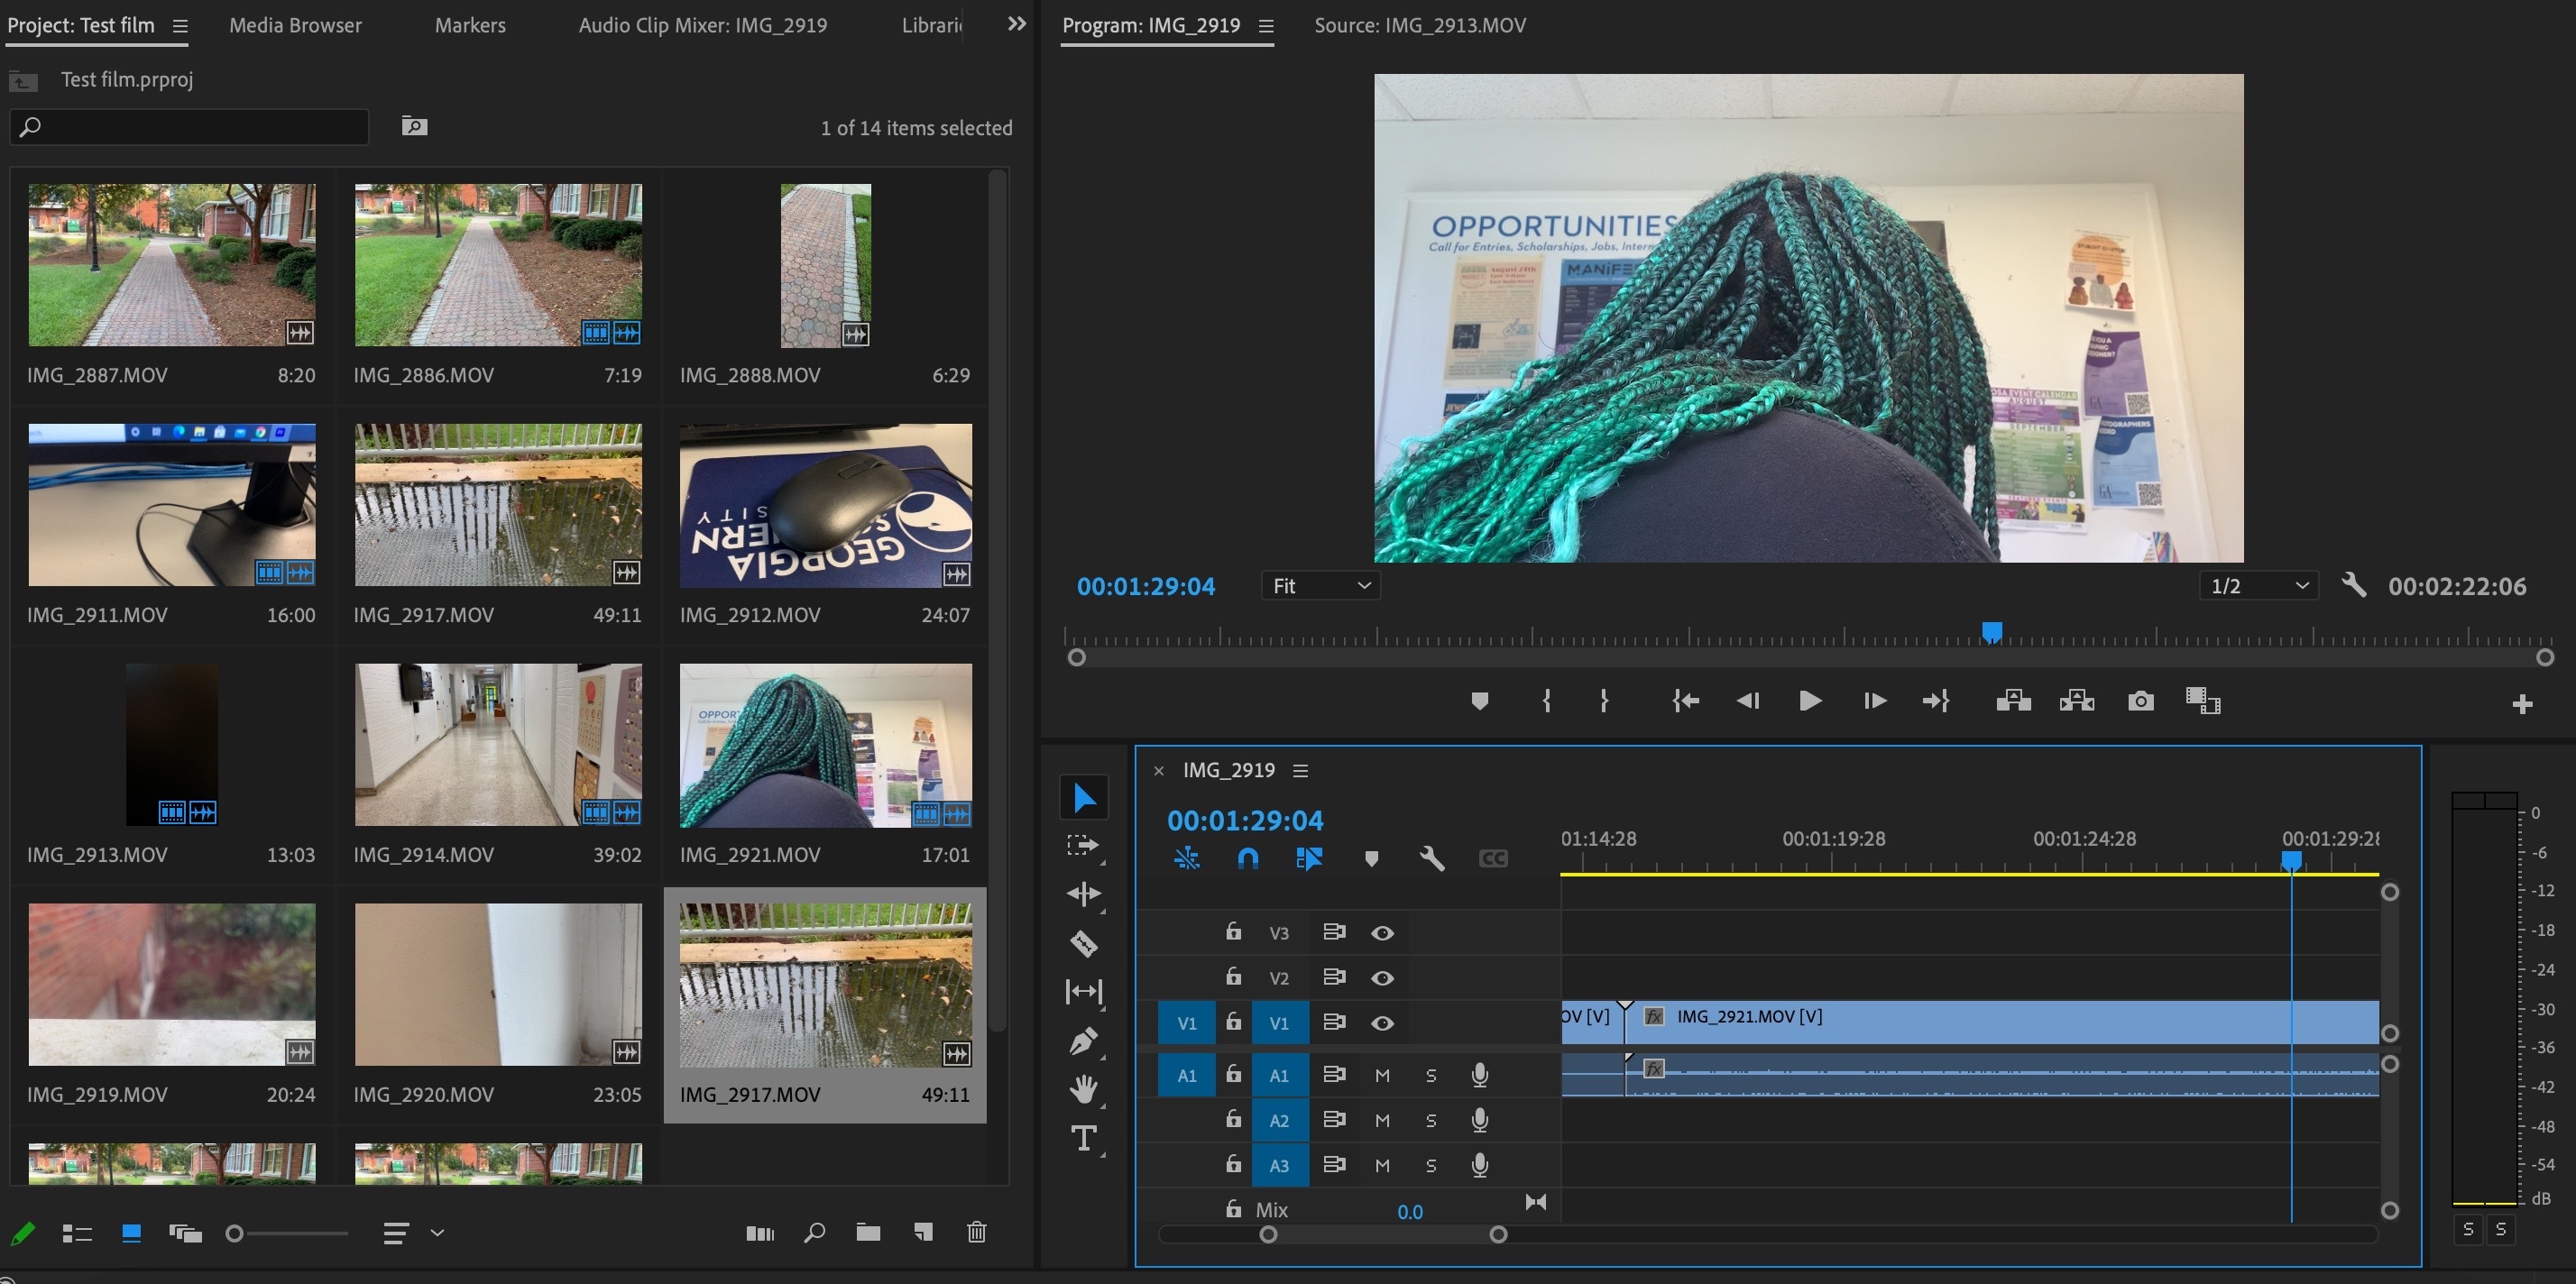Viewport: 2576px width, 1284px height.
Task: Click New Bin folder icon
Action: coord(868,1232)
